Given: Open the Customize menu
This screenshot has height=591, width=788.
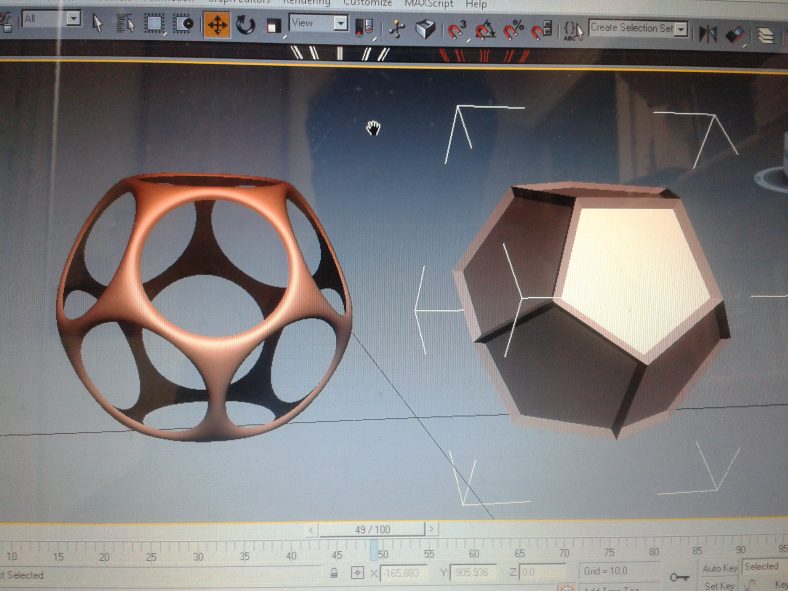Looking at the screenshot, I should click(x=367, y=4).
